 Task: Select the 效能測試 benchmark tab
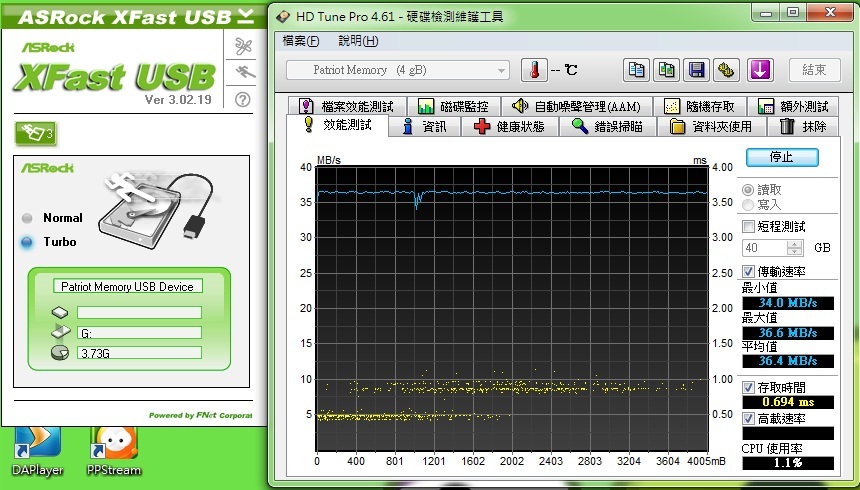tap(337, 125)
